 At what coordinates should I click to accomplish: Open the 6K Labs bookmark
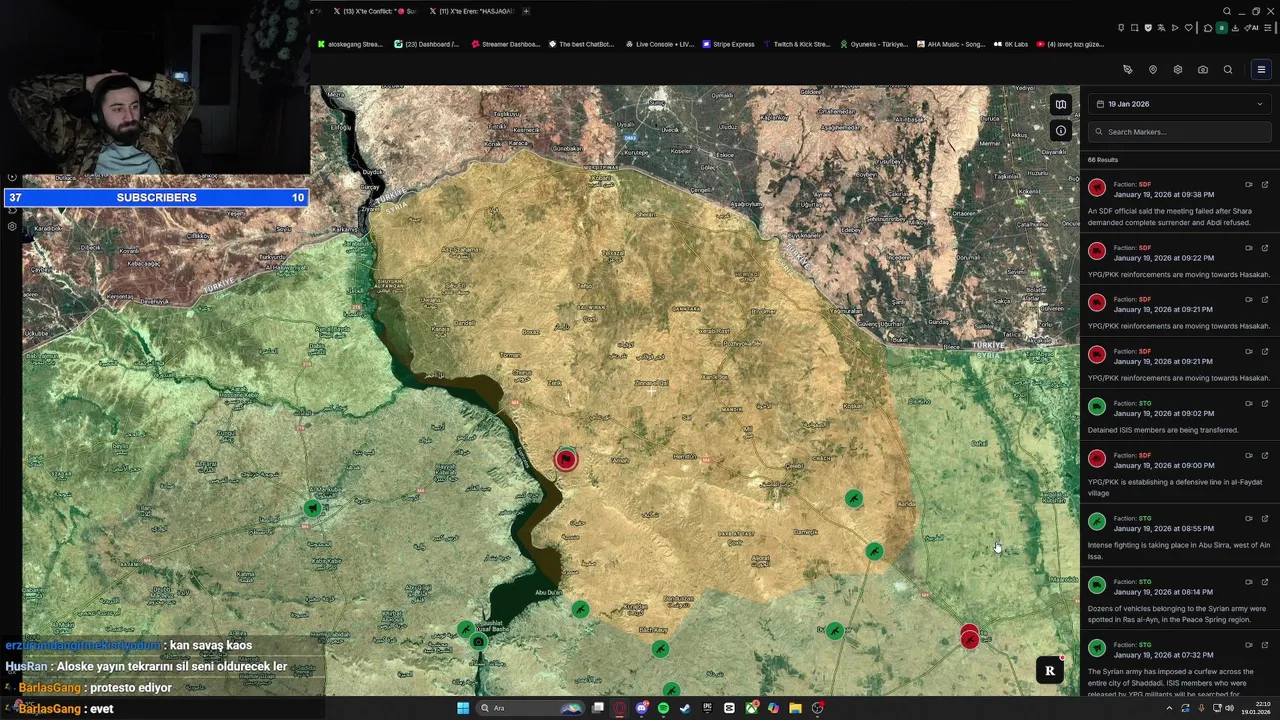click(x=1011, y=44)
